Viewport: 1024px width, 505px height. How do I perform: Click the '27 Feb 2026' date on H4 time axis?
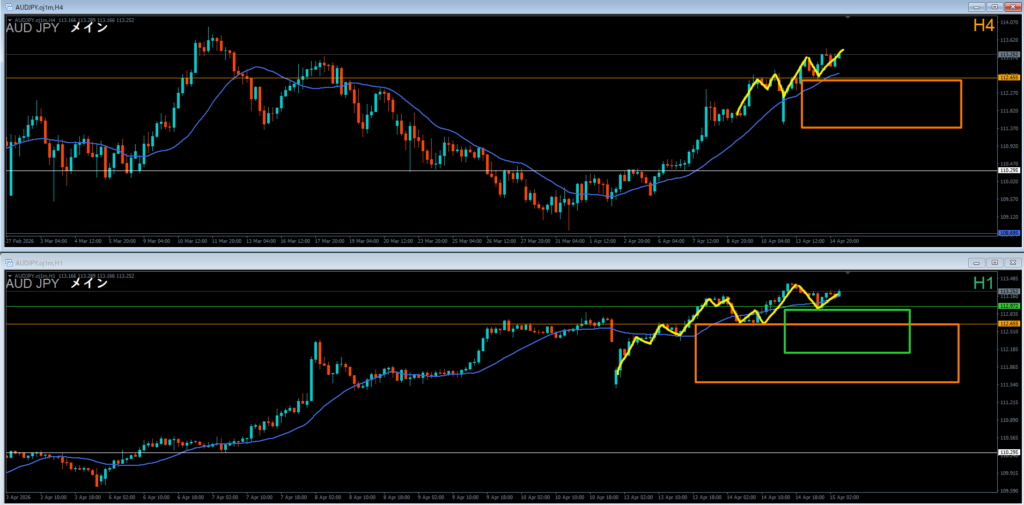tap(18, 241)
